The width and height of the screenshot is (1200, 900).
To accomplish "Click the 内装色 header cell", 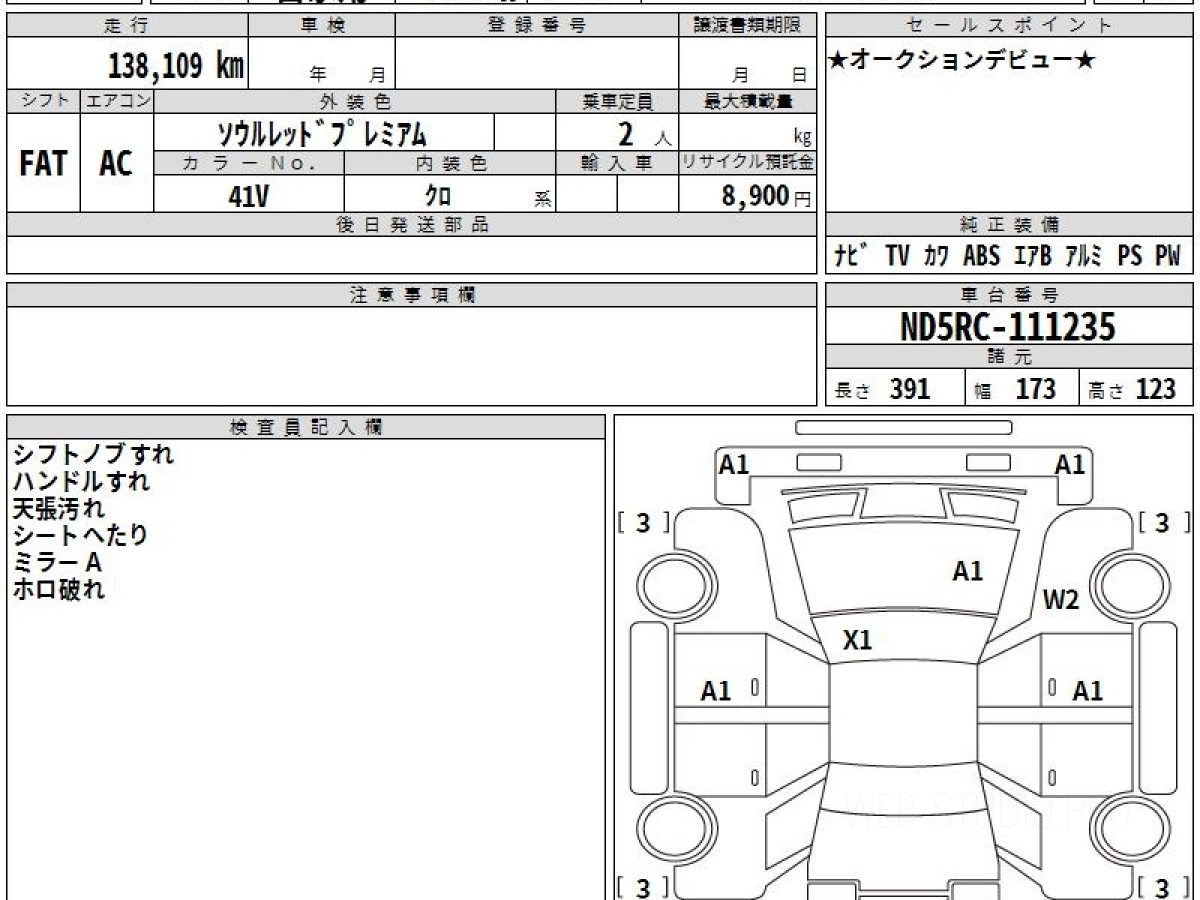I will coord(450,163).
